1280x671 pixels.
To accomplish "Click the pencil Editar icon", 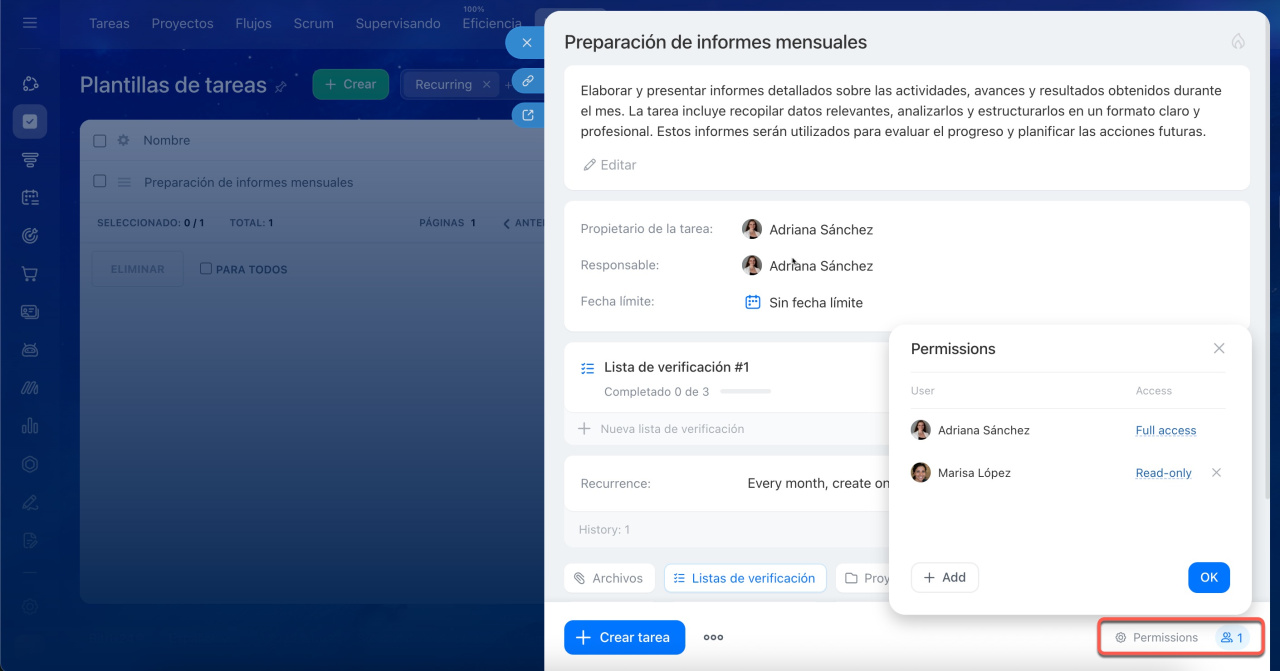I will [x=589, y=165].
